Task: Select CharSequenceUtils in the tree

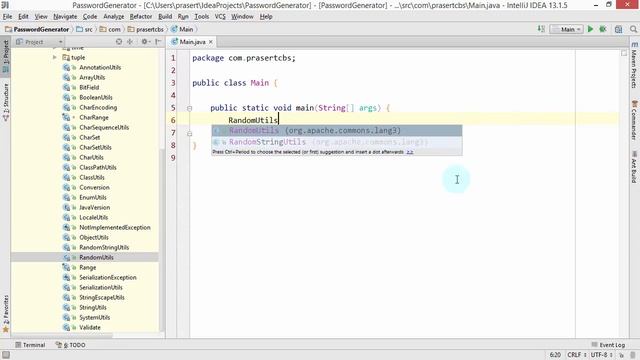Action: pos(104,127)
